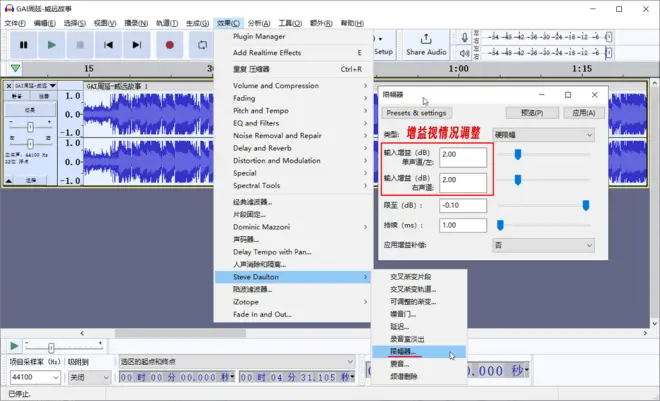This screenshot has width=660, height=401.
Task: Open the 类型 limiter type dropdown
Action: coord(543,135)
